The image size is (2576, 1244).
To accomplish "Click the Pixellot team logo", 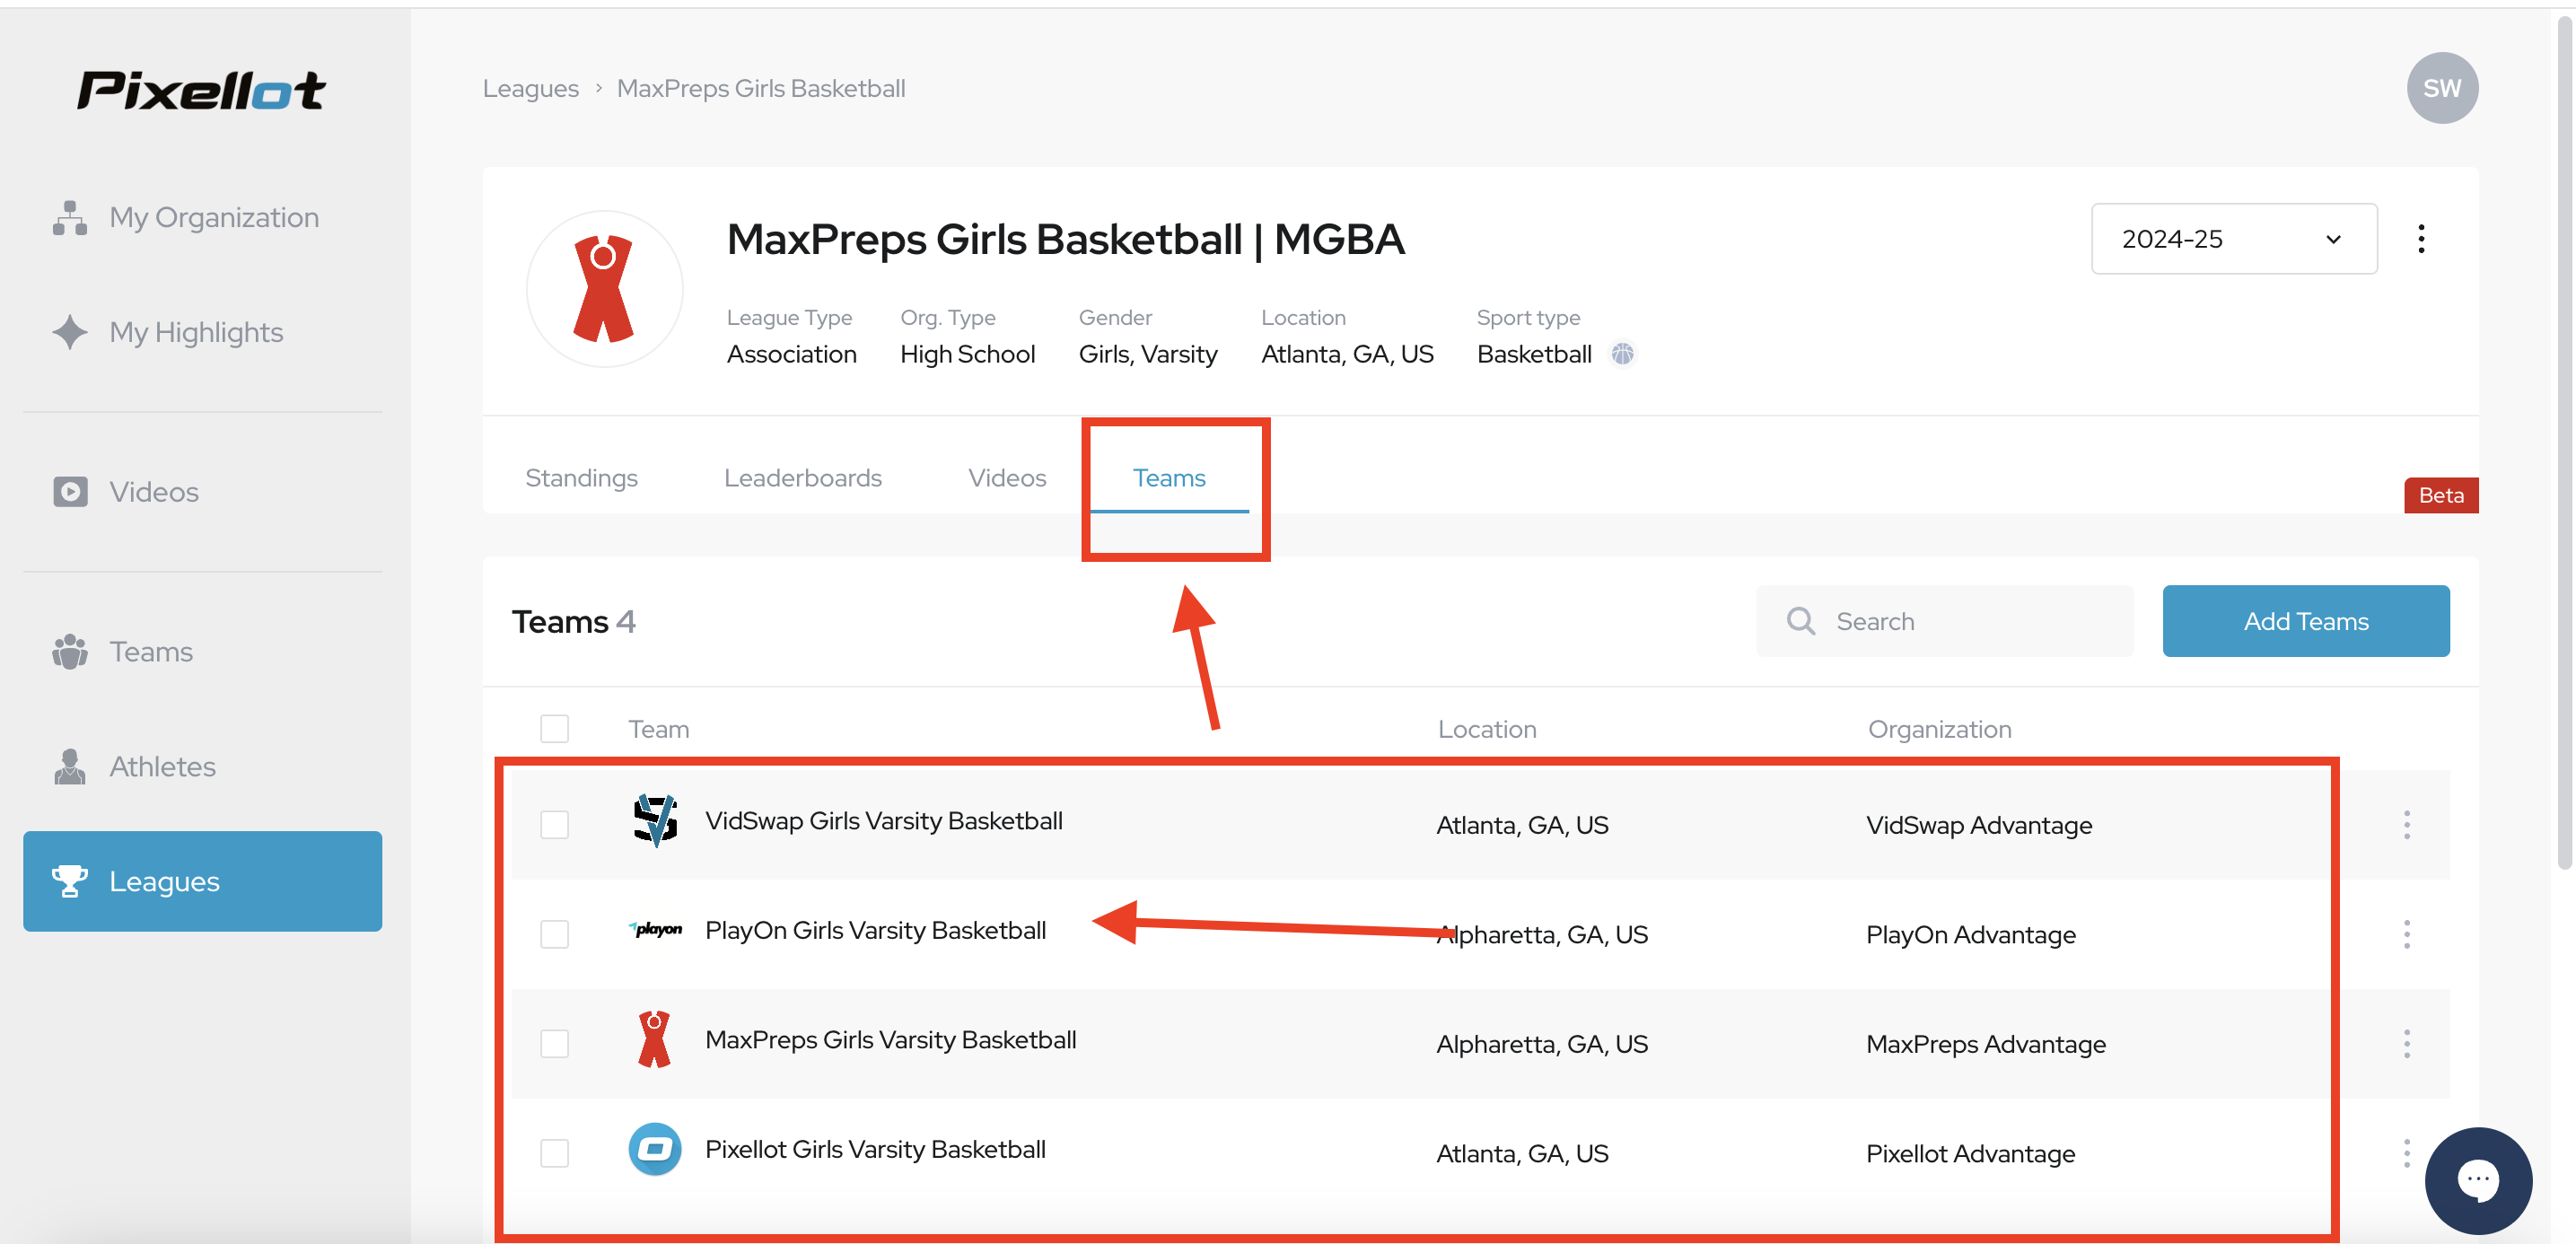I will [655, 1149].
